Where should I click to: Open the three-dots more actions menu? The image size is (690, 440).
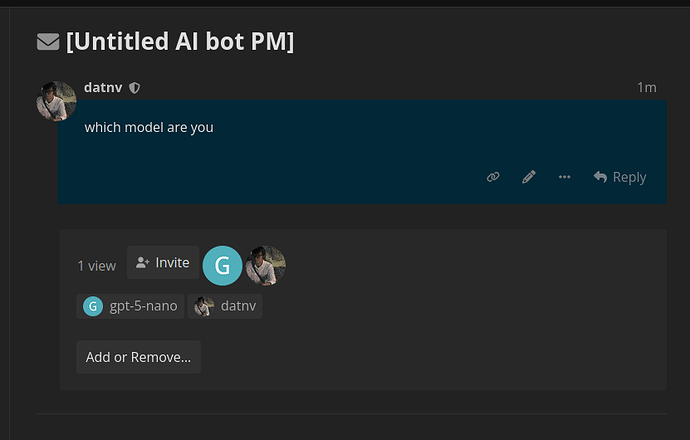[564, 177]
